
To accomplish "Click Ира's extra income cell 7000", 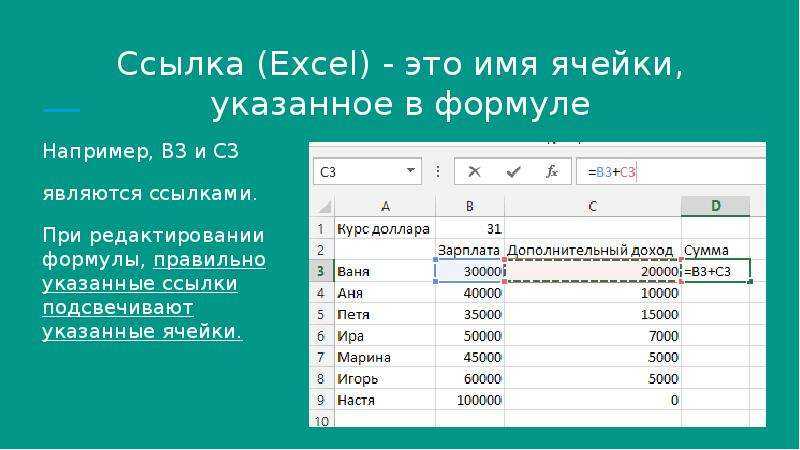I will (592, 336).
